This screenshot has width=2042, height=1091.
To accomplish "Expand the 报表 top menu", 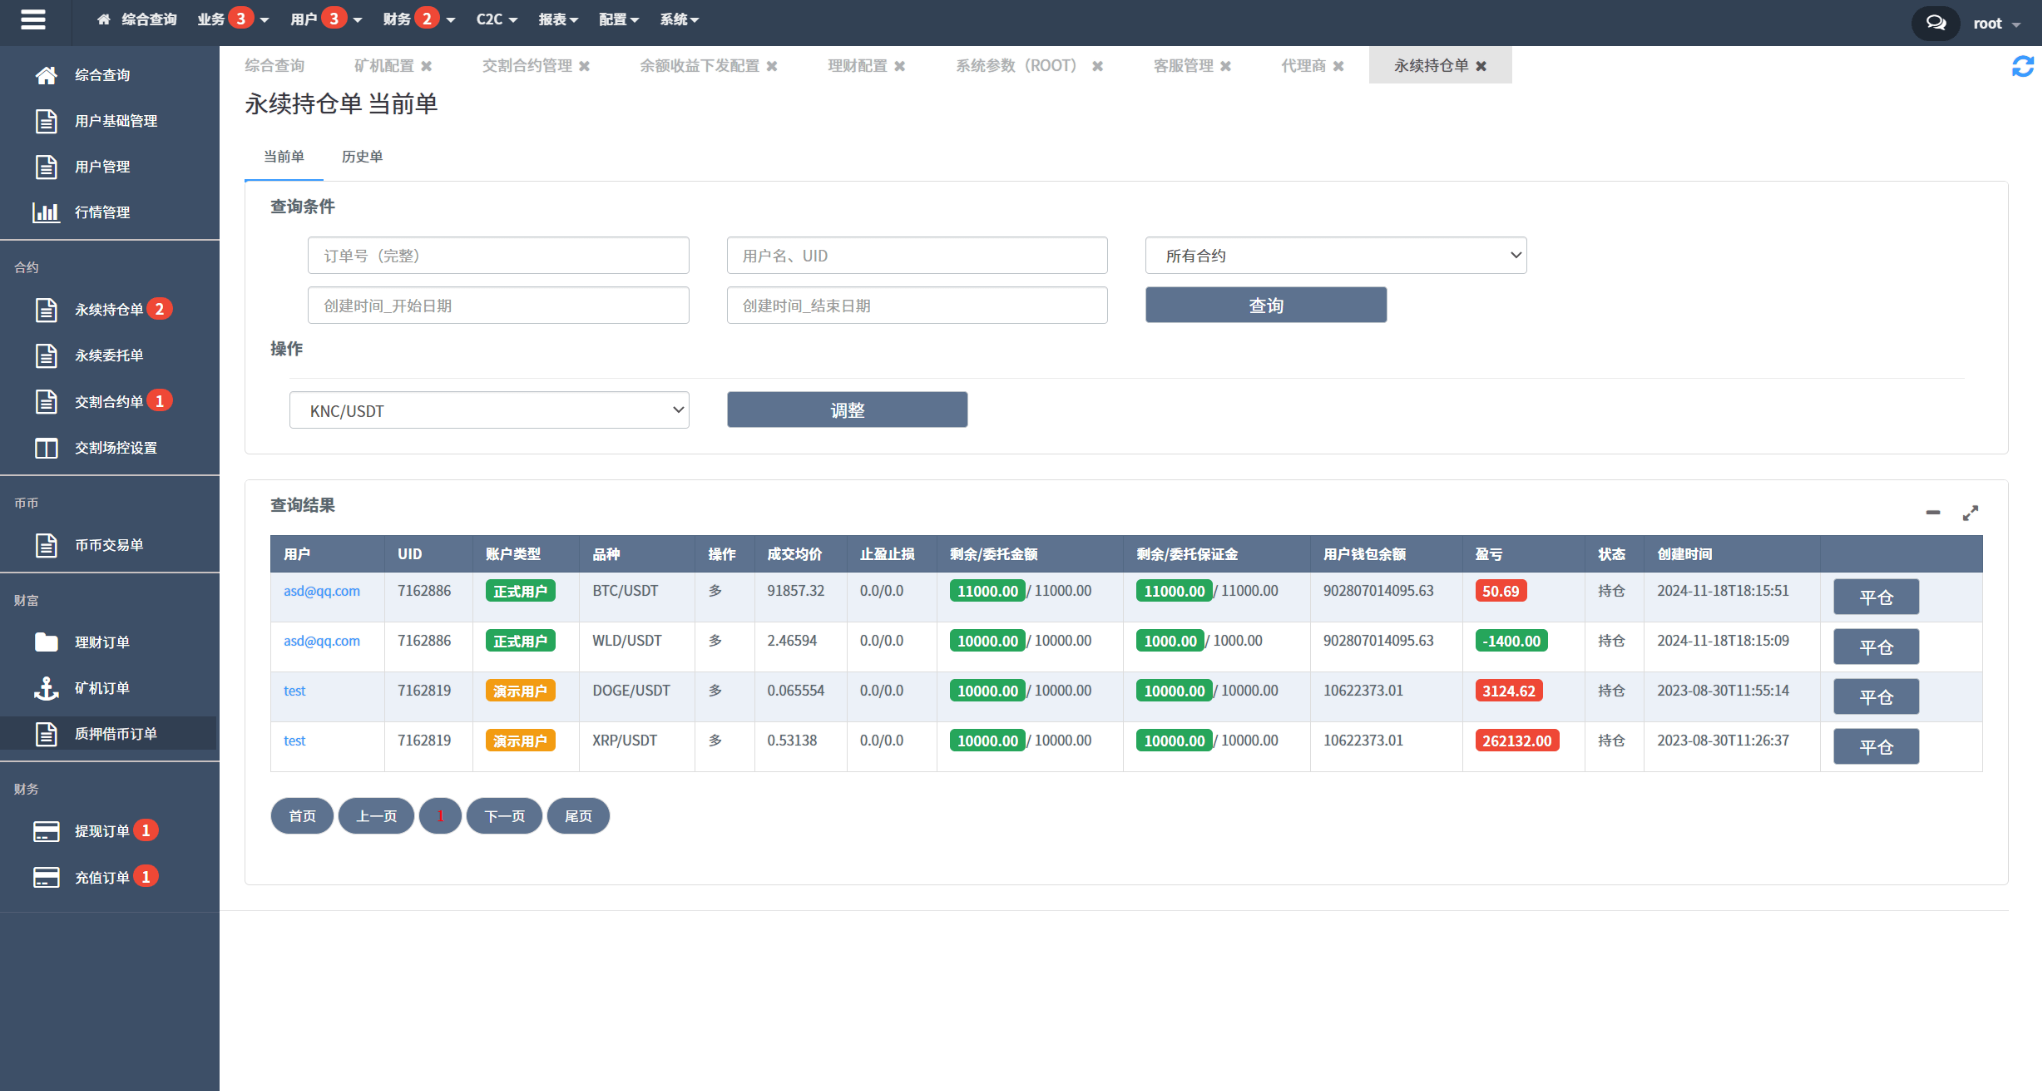I will [558, 19].
